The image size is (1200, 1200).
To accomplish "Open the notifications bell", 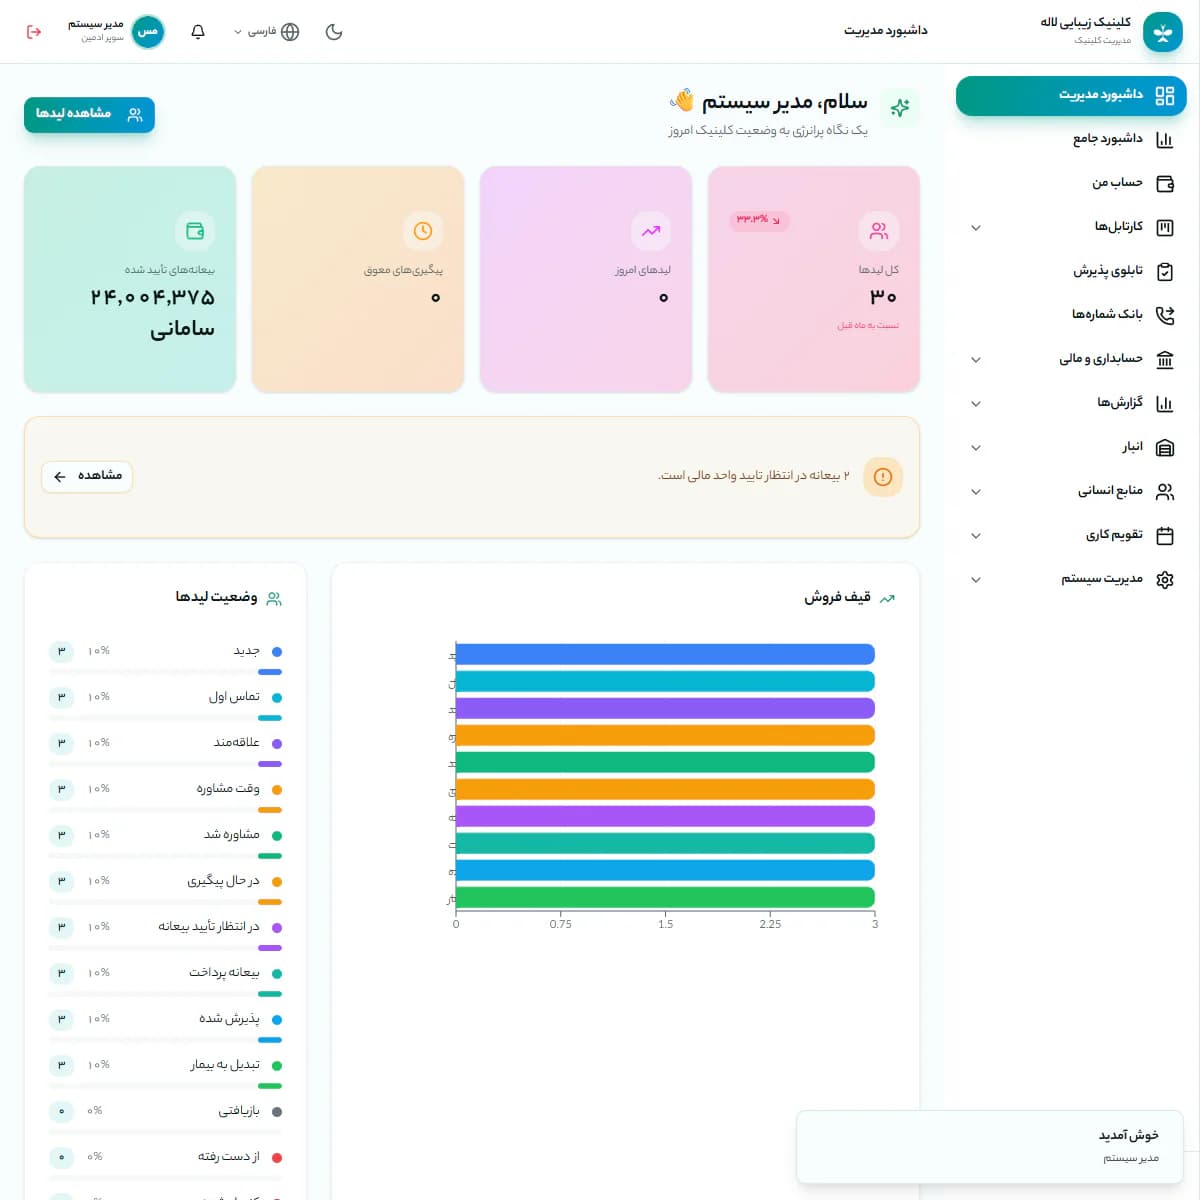I will (198, 32).
